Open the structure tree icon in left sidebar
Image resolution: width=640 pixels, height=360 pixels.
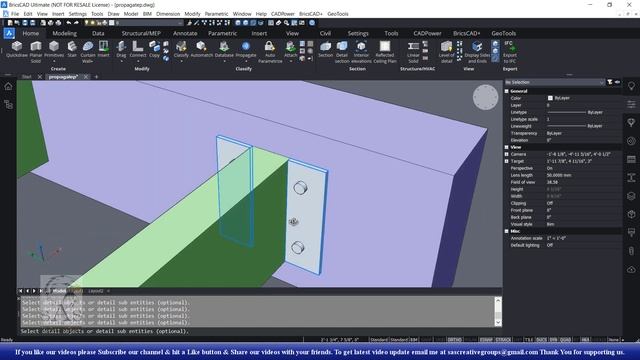click(8, 104)
